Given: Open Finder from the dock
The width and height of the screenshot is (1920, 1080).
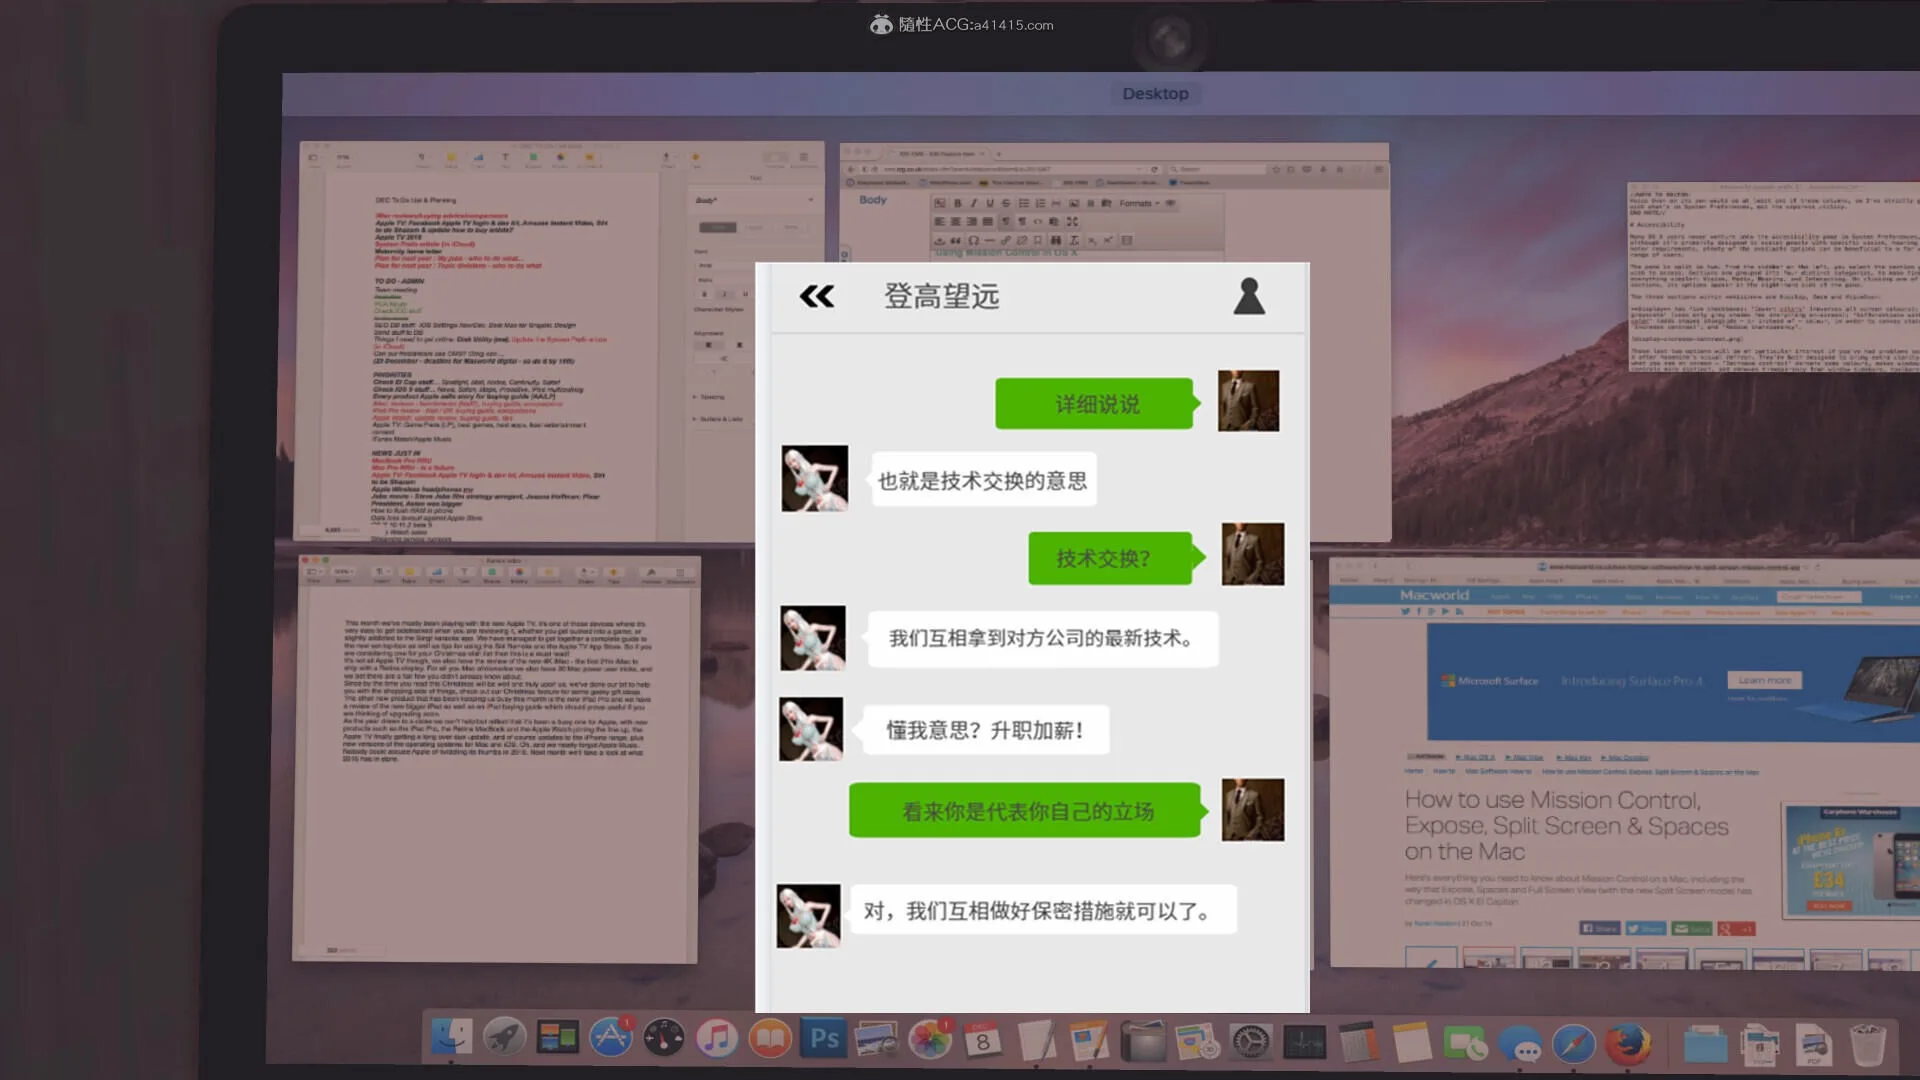Looking at the screenshot, I should 452,1039.
